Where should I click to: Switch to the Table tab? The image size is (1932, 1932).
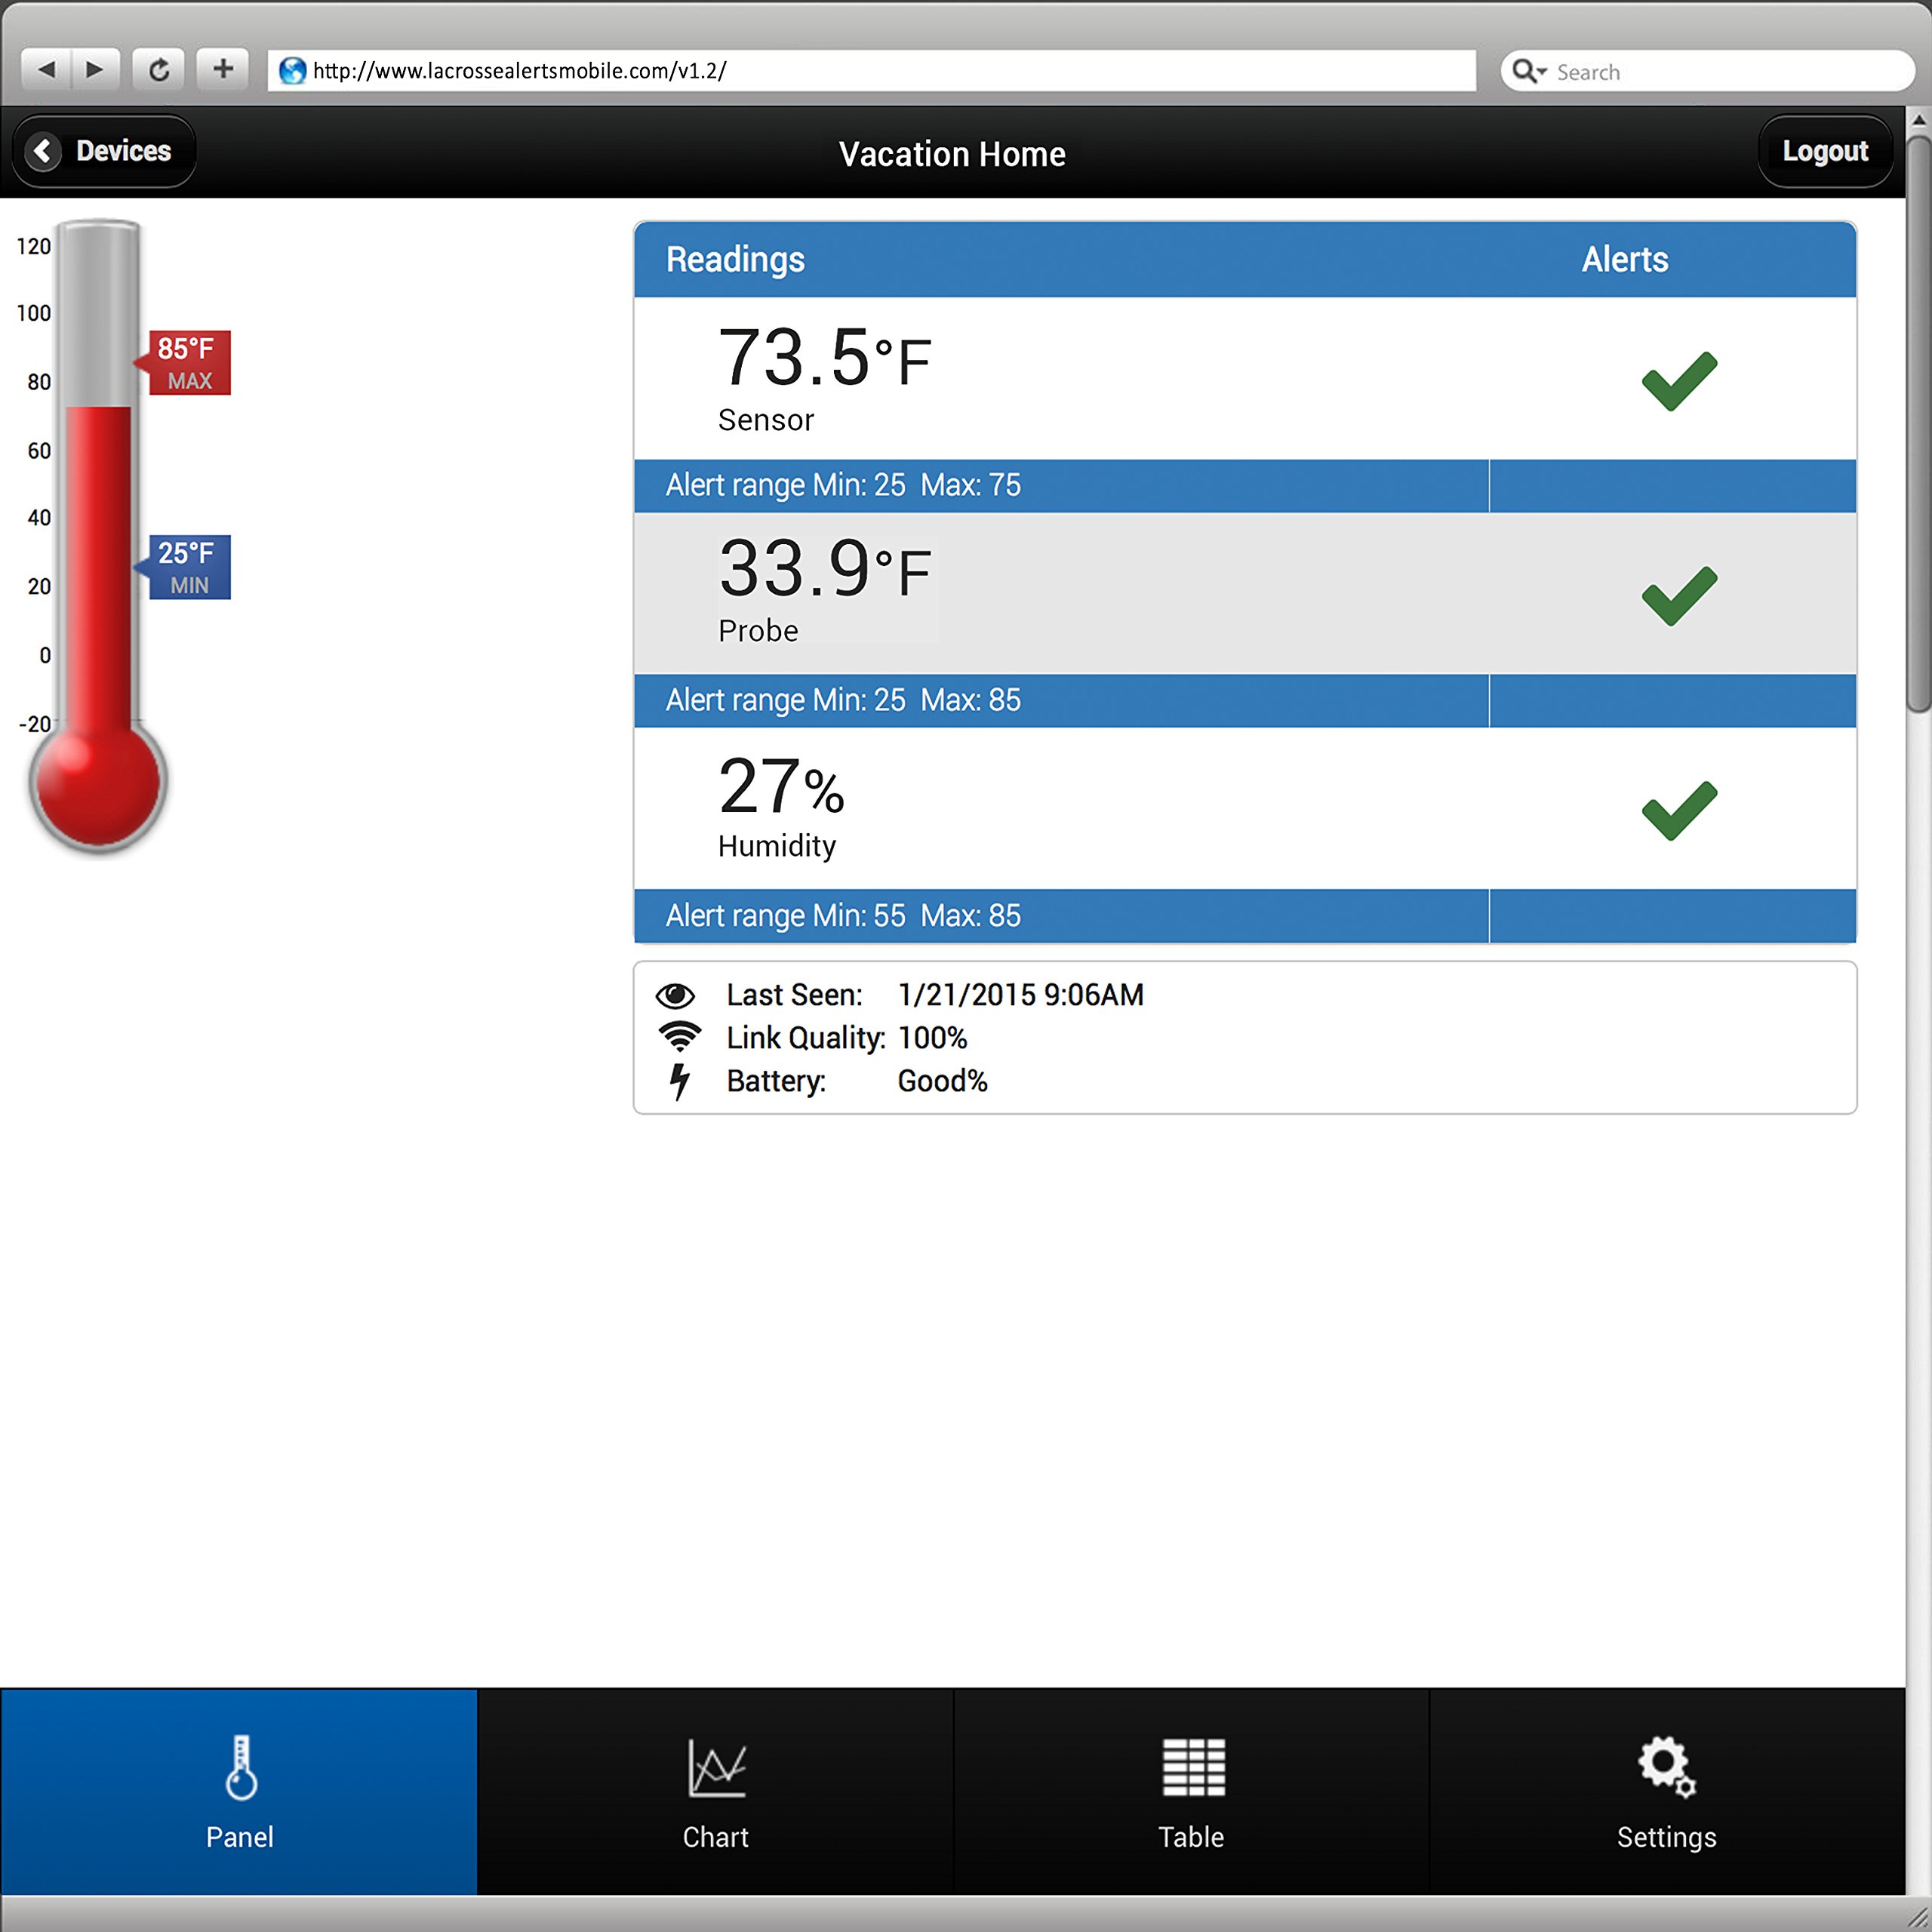click(x=1191, y=1792)
